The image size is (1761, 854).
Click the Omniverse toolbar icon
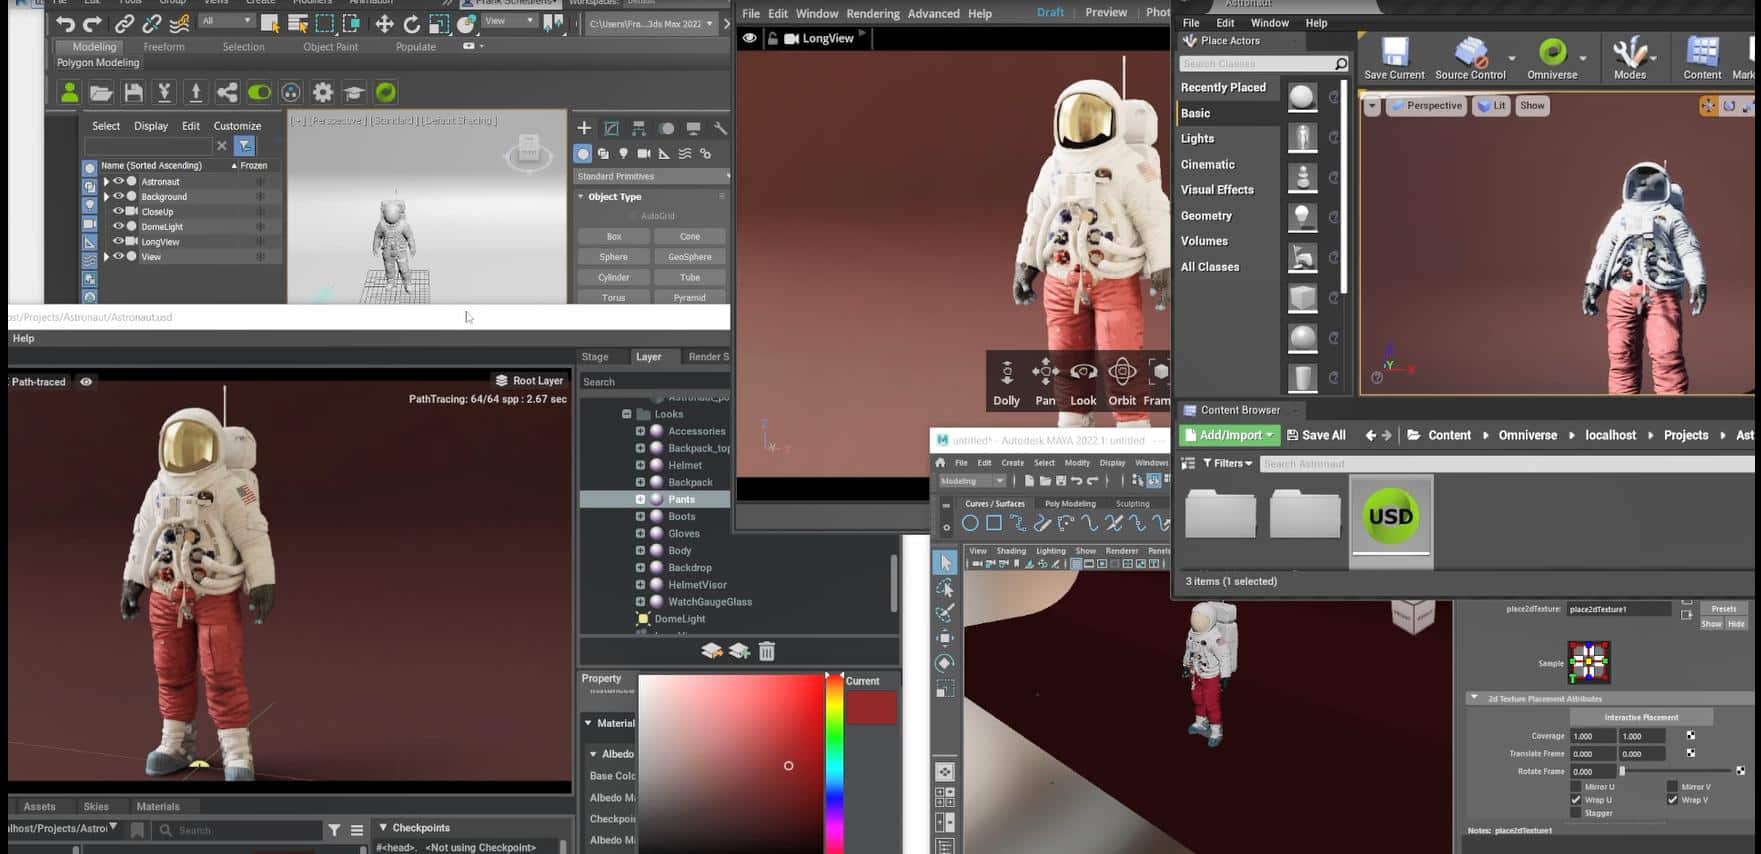point(1552,53)
